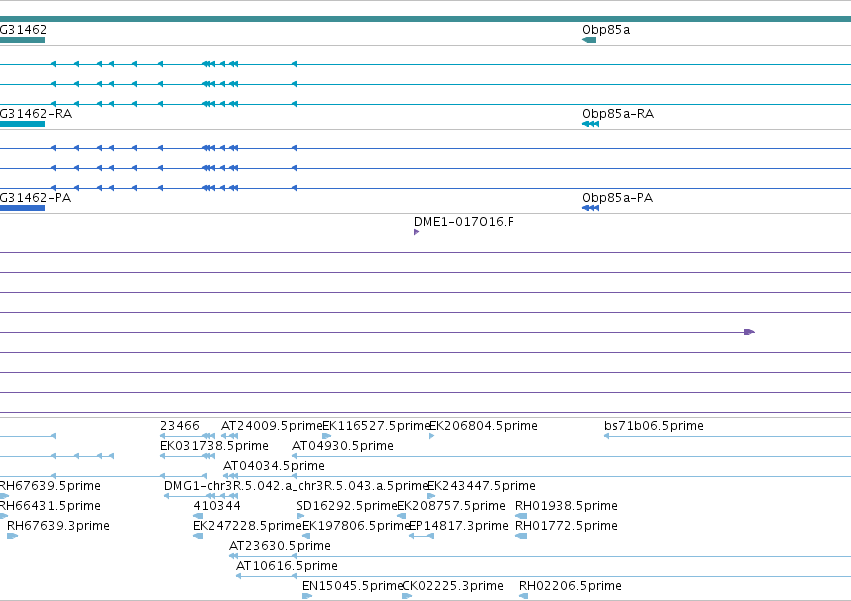
Task: Select the RH01938.5prime arrow glyph
Action: click(x=521, y=516)
